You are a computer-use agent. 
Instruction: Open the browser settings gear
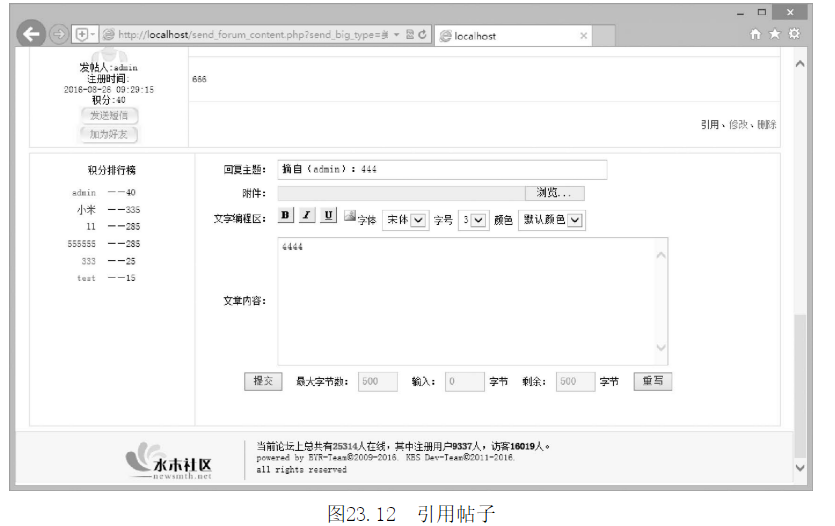(x=794, y=35)
